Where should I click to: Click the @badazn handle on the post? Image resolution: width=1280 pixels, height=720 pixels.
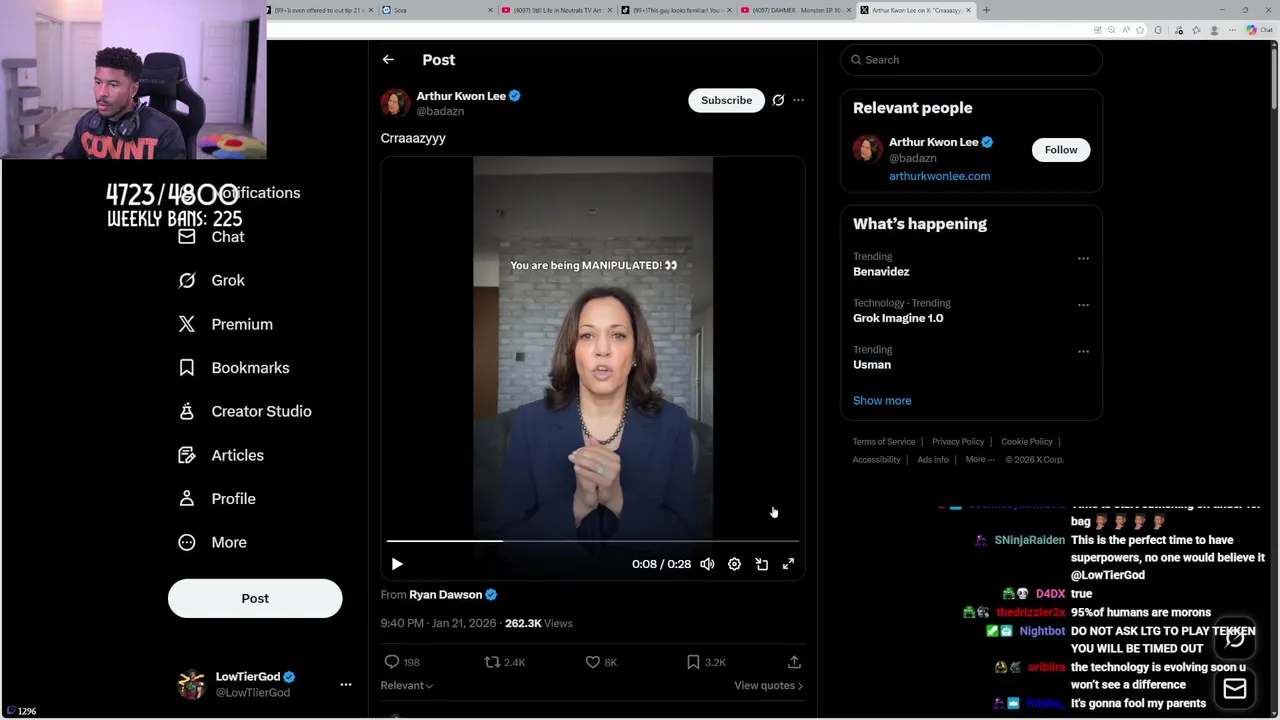click(440, 112)
